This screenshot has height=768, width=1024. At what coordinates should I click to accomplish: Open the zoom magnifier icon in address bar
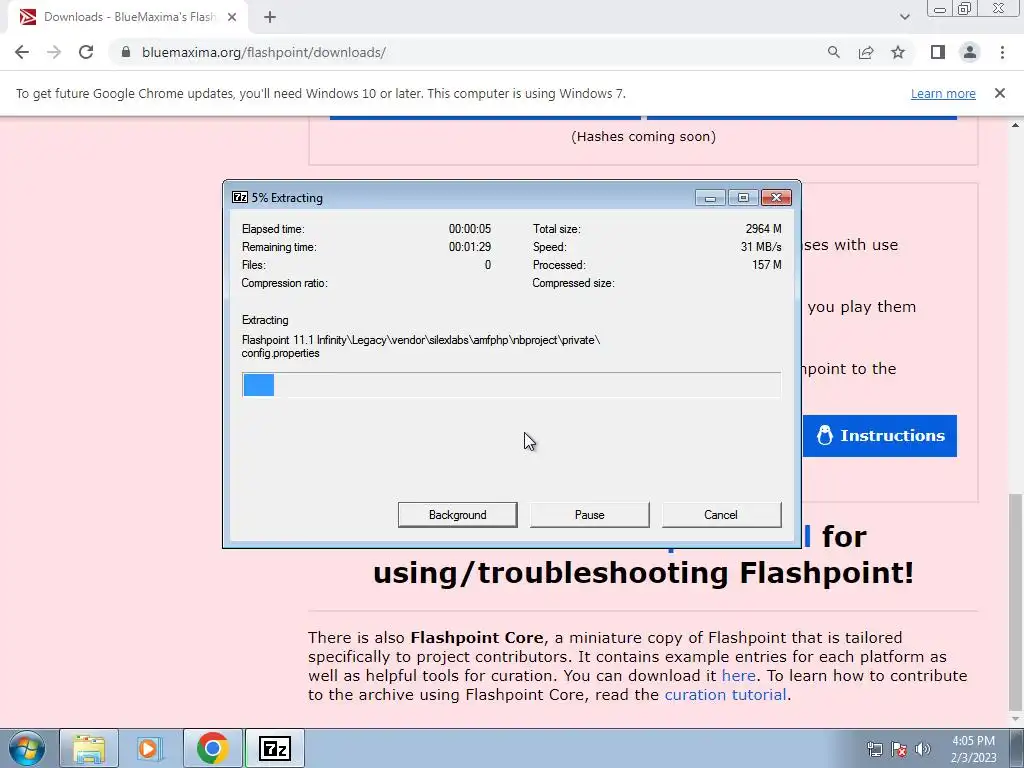(833, 52)
